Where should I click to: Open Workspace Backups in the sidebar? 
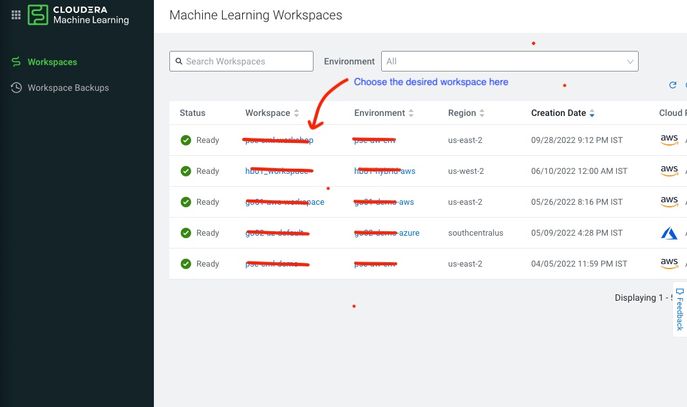68,88
